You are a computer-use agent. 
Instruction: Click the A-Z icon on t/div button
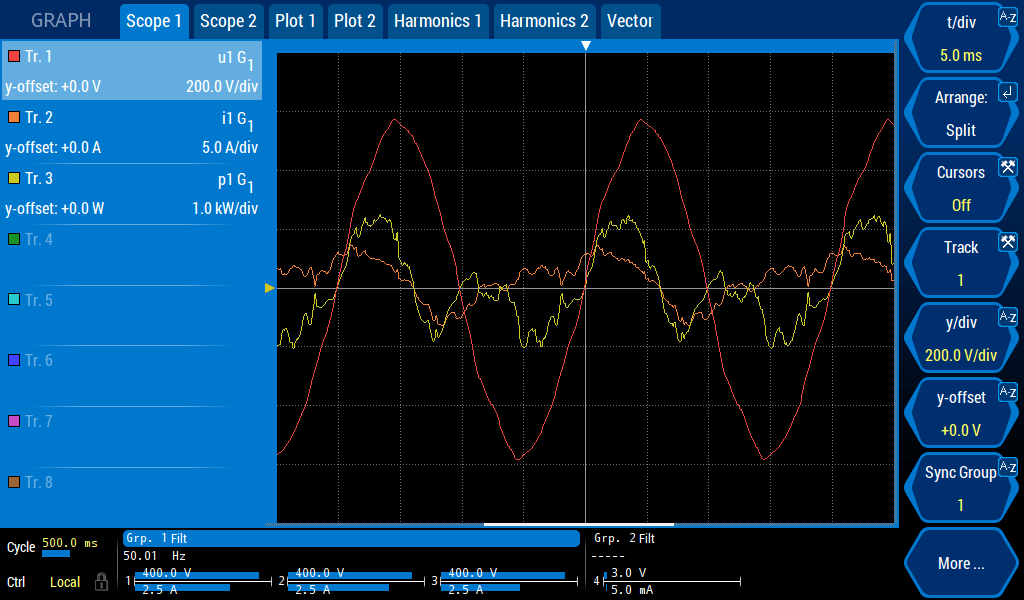1008,17
